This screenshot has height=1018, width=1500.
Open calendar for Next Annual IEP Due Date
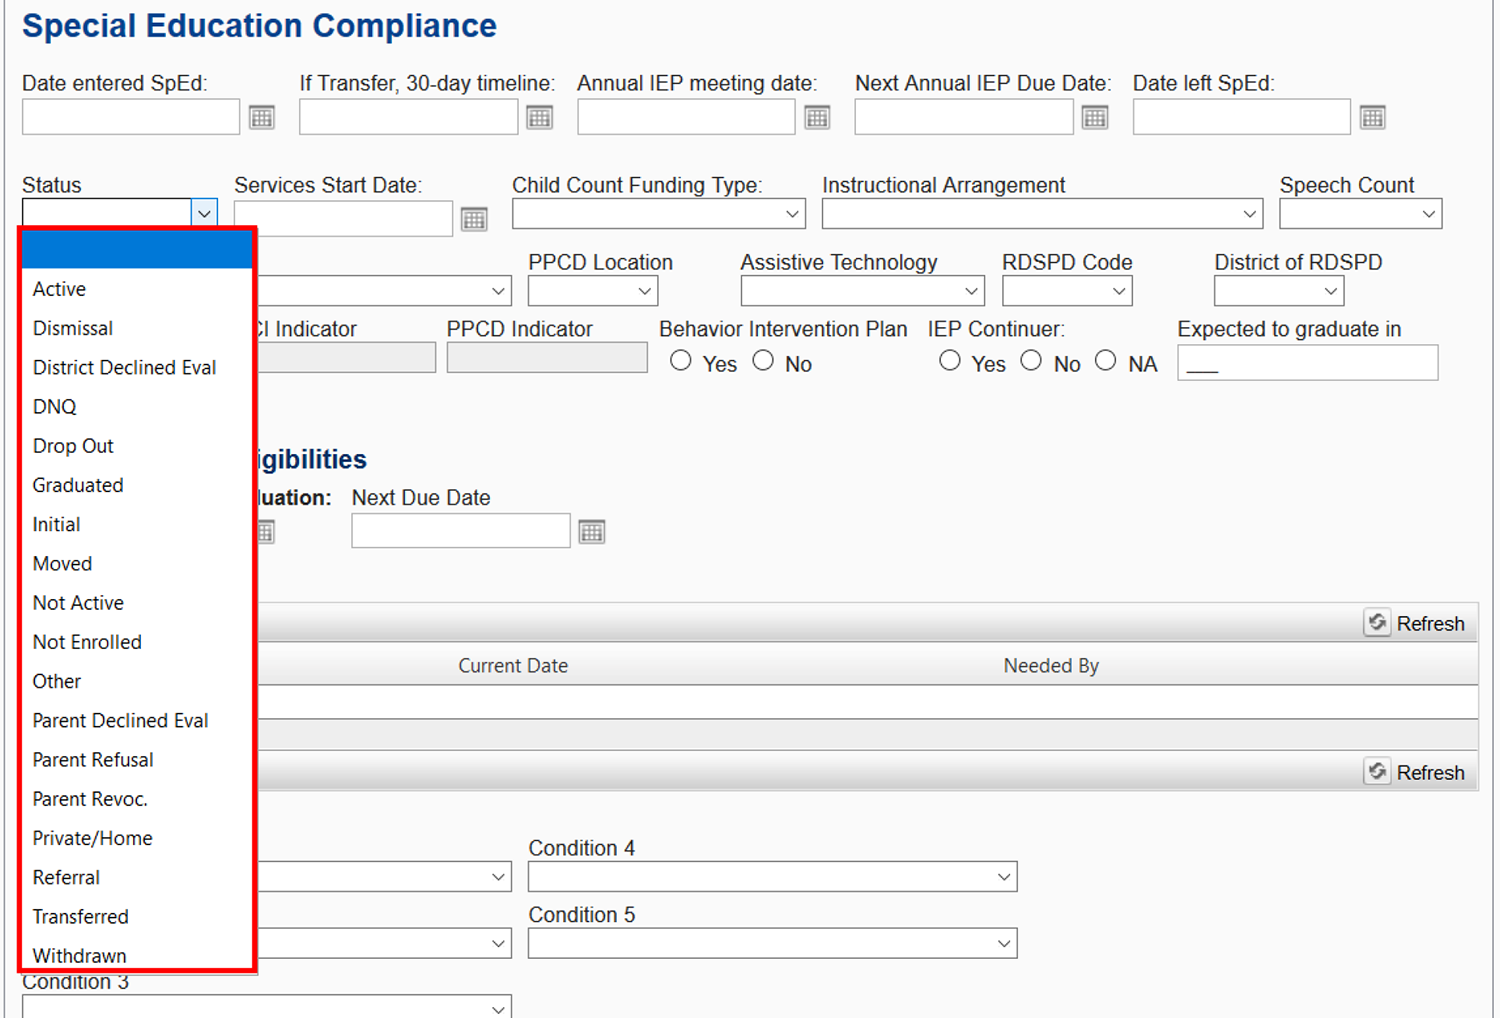[x=1095, y=118]
